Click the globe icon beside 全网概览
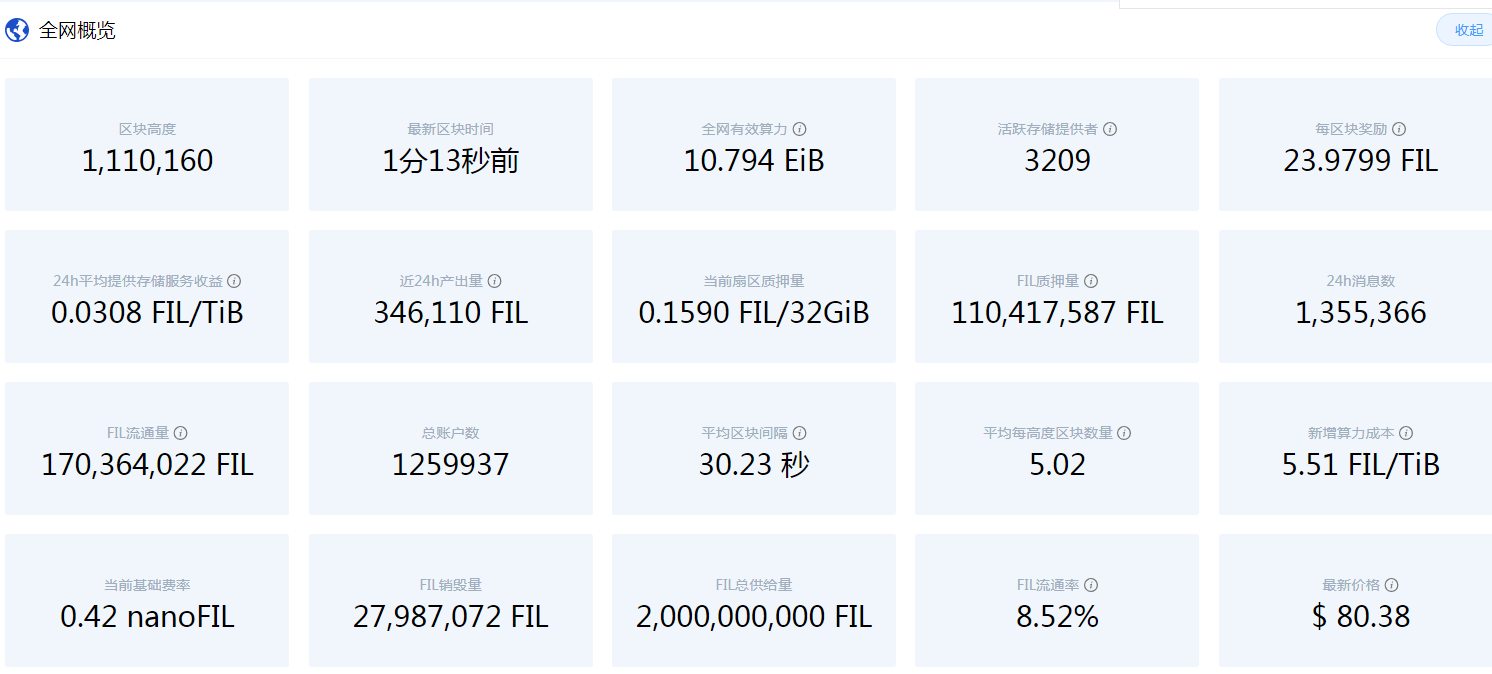 [17, 30]
